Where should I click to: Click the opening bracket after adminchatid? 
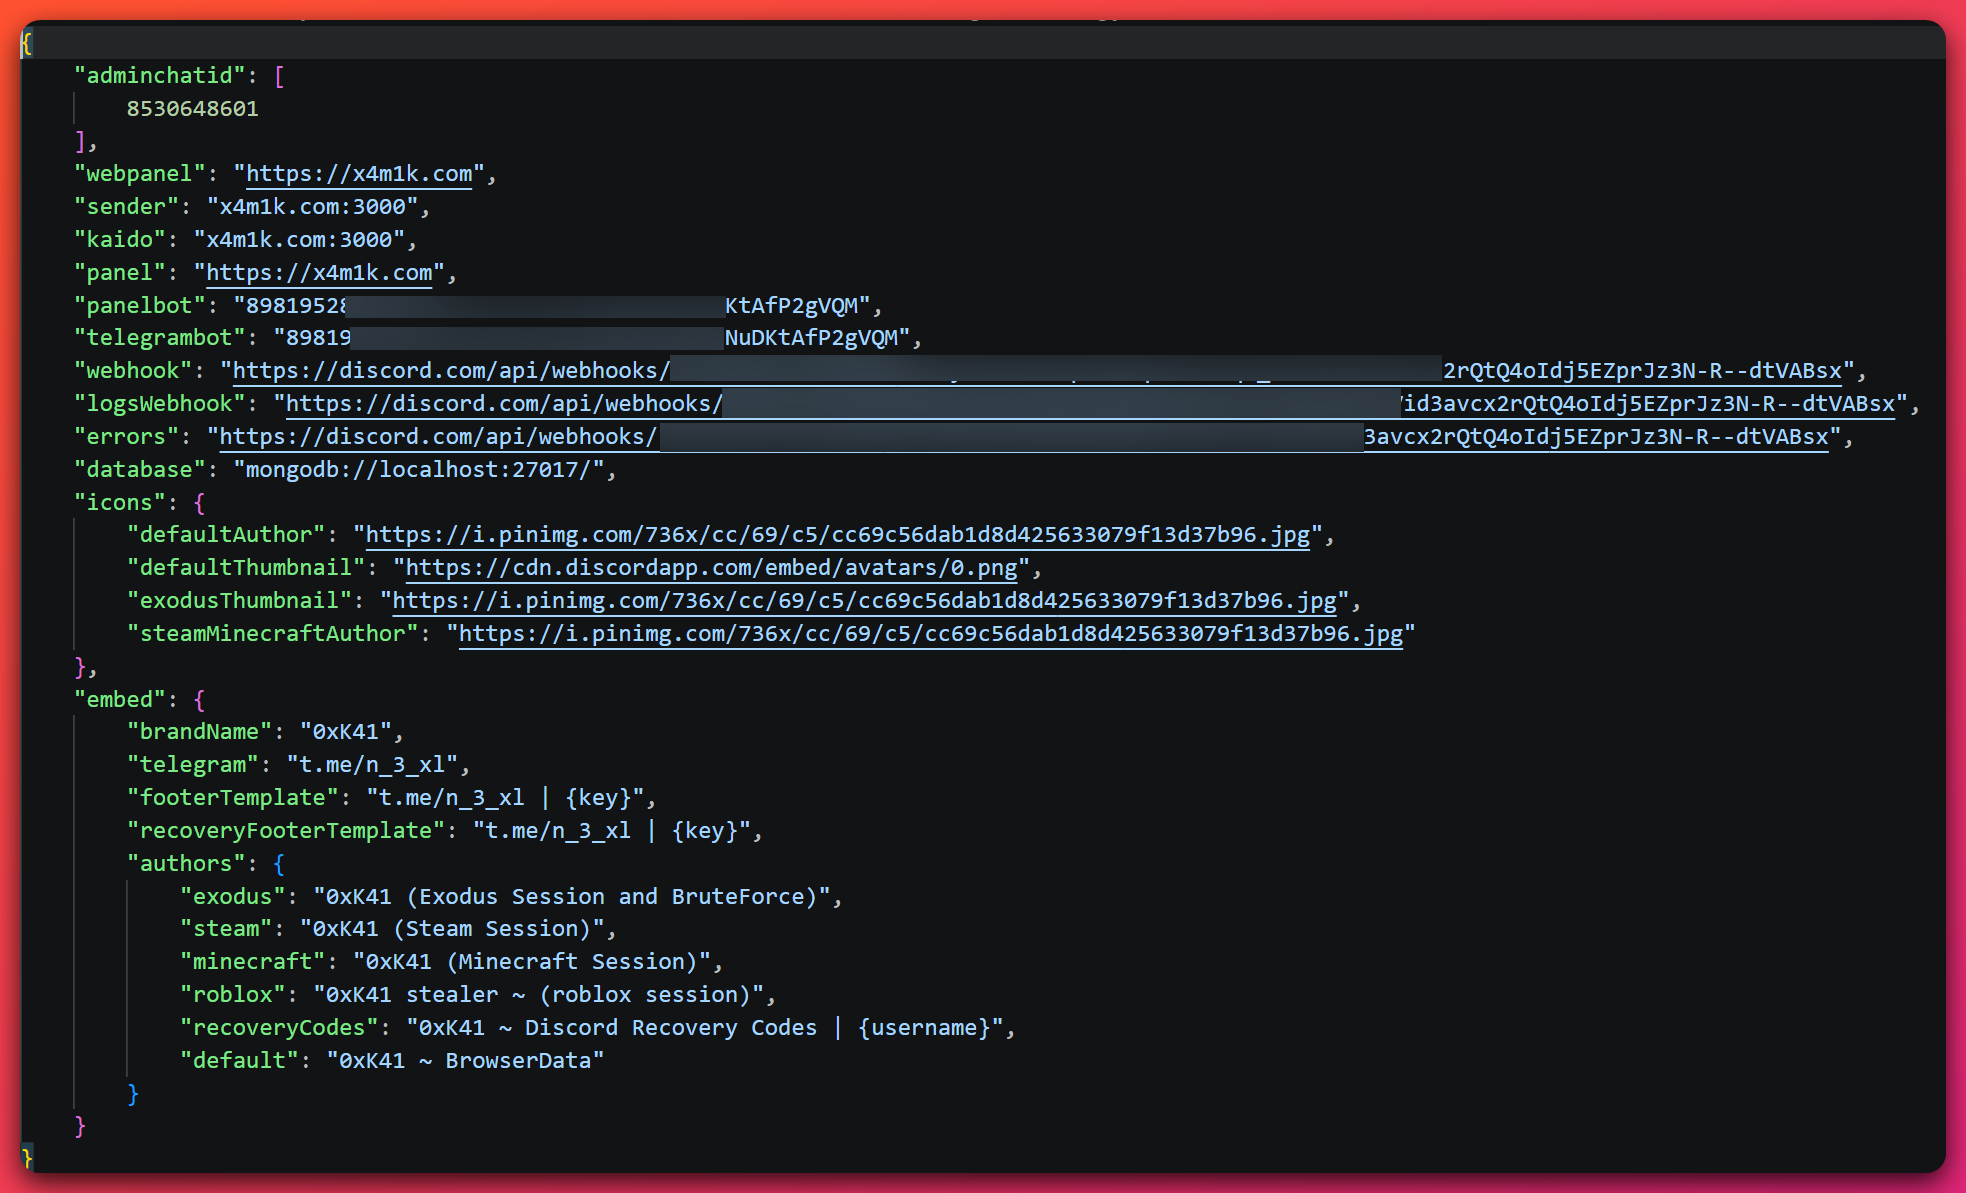(x=279, y=76)
